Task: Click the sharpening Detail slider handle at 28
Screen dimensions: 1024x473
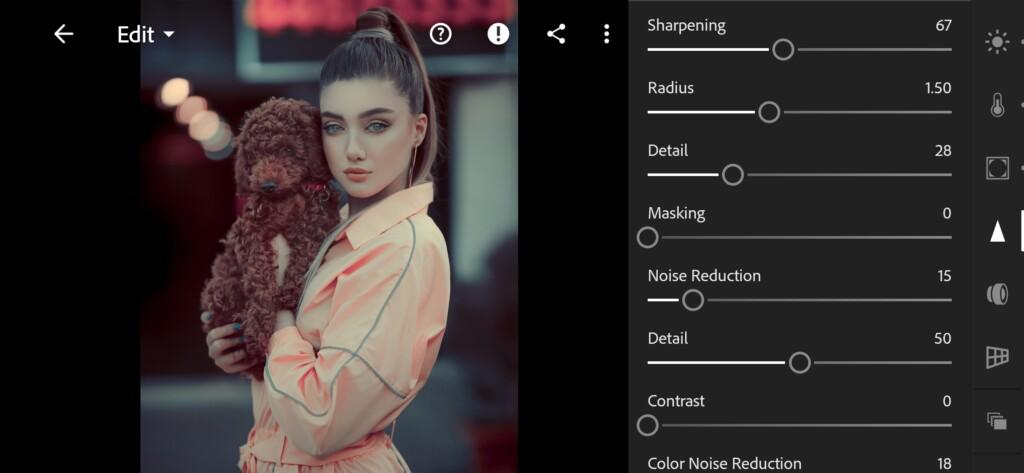Action: tap(733, 175)
